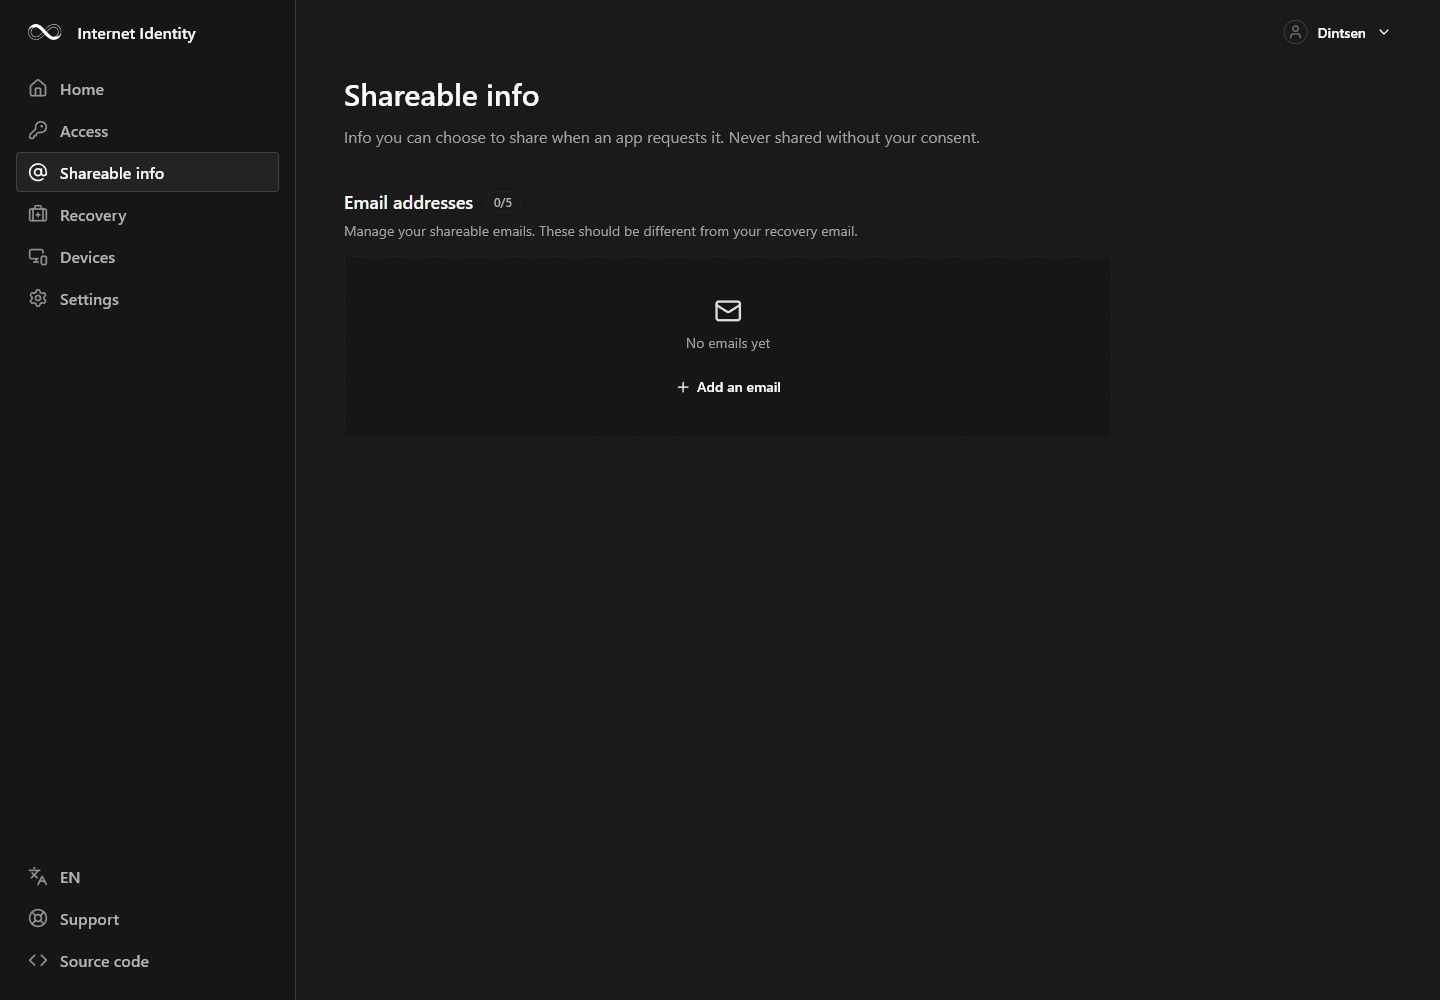1440x1000 pixels.
Task: Open the Devices section
Action: click(147, 257)
